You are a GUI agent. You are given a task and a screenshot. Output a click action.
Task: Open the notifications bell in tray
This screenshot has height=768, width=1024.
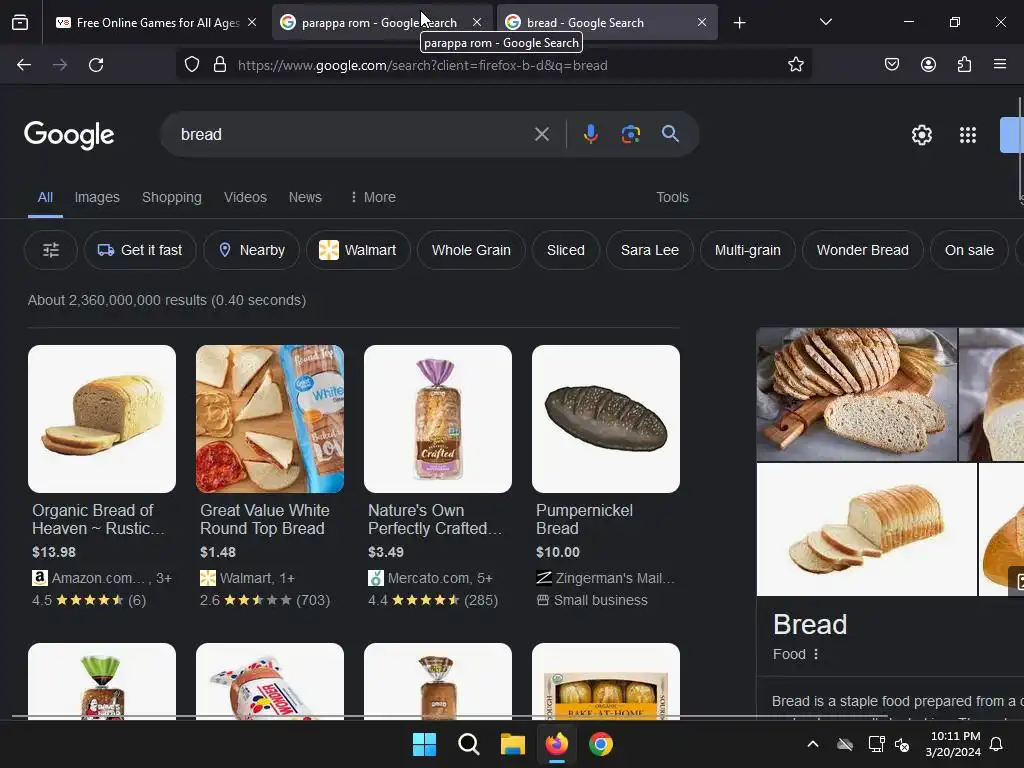click(x=997, y=744)
